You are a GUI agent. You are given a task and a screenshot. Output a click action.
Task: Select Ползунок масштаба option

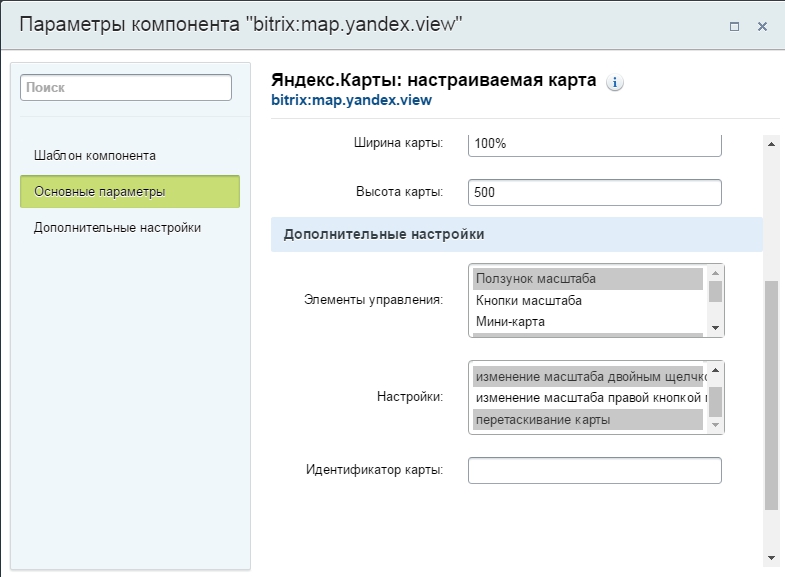588,279
